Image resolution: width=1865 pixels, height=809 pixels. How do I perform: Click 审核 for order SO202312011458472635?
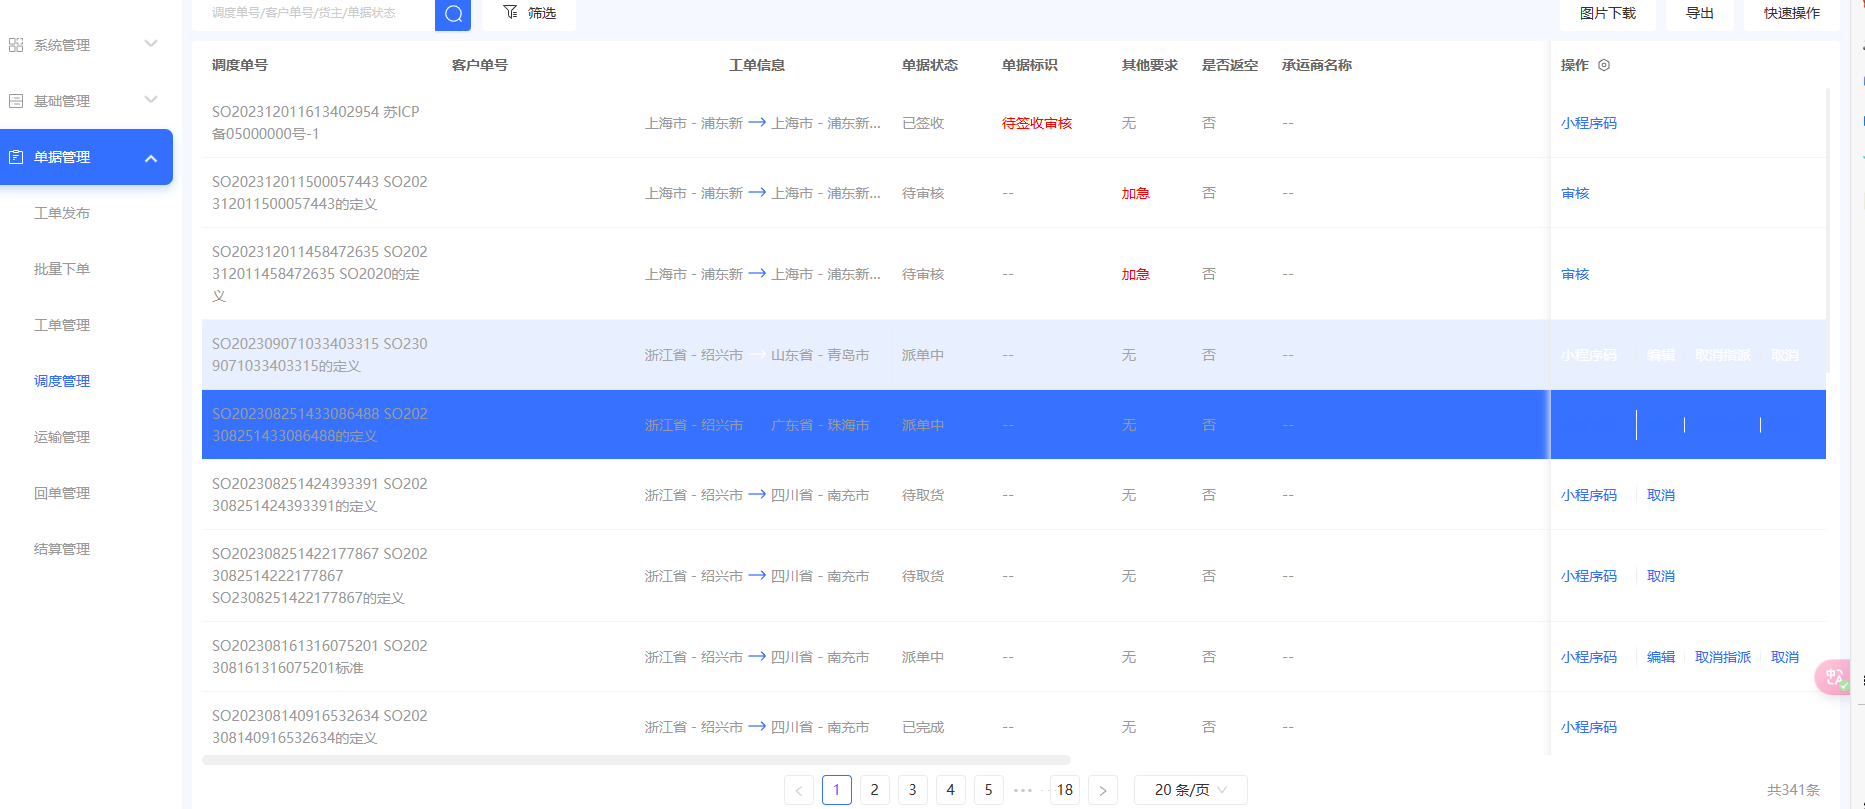tap(1575, 274)
